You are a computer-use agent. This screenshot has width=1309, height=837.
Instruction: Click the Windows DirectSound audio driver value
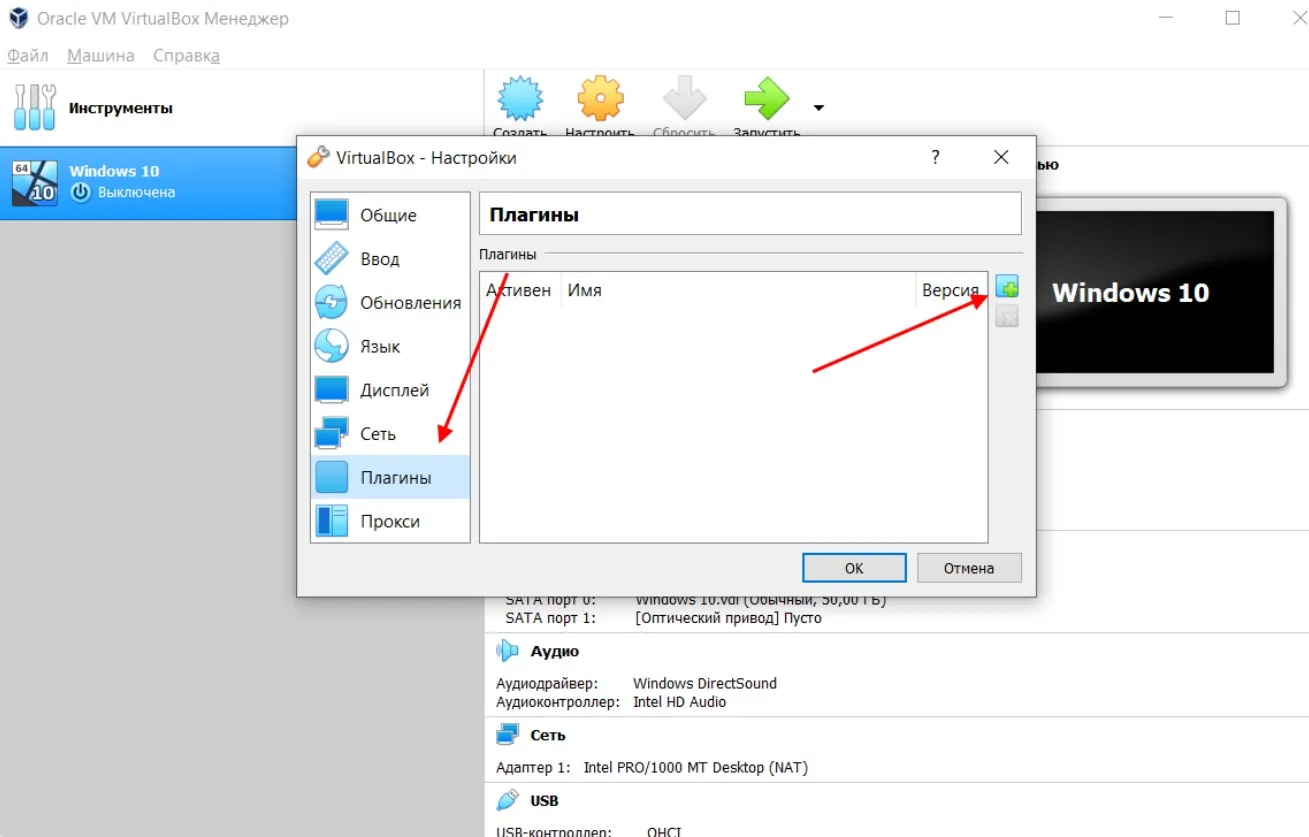[705, 684]
